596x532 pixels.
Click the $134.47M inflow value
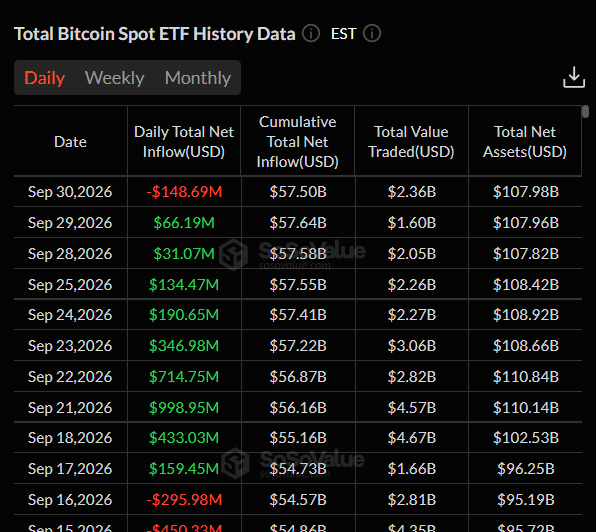coord(184,285)
